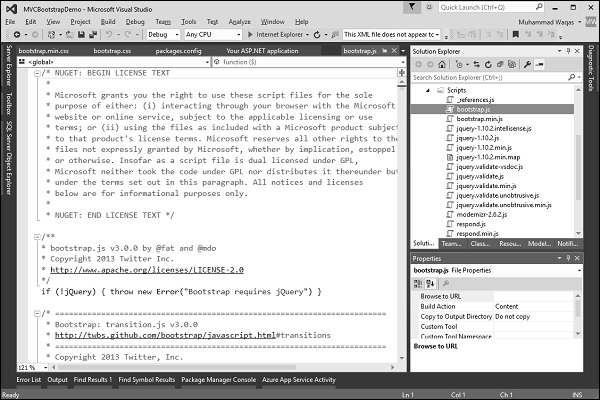Open the Project menu
This screenshot has height=400, width=600.
(x=80, y=22)
